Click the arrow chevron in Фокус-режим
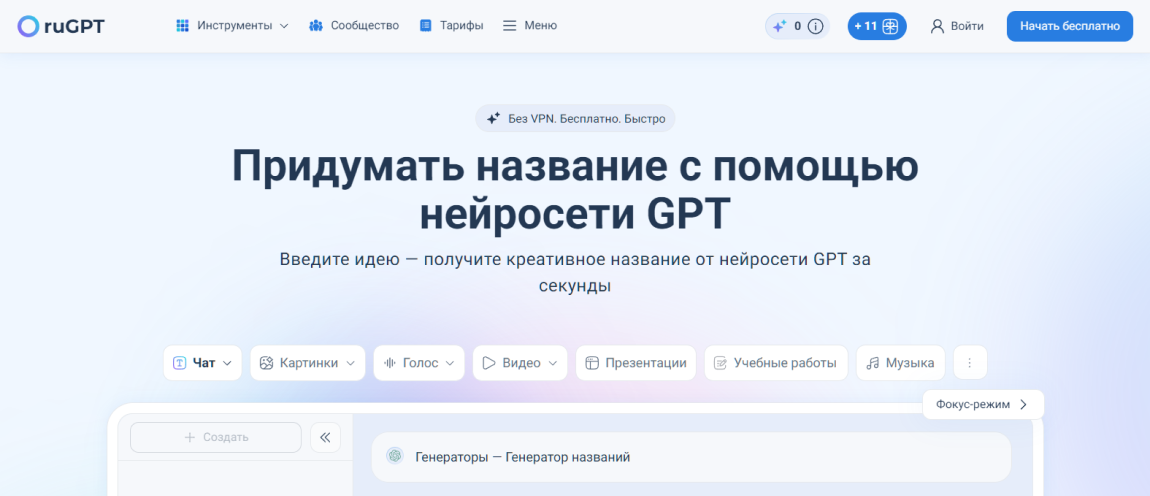Viewport: 1150px width, 496px height. point(1024,404)
